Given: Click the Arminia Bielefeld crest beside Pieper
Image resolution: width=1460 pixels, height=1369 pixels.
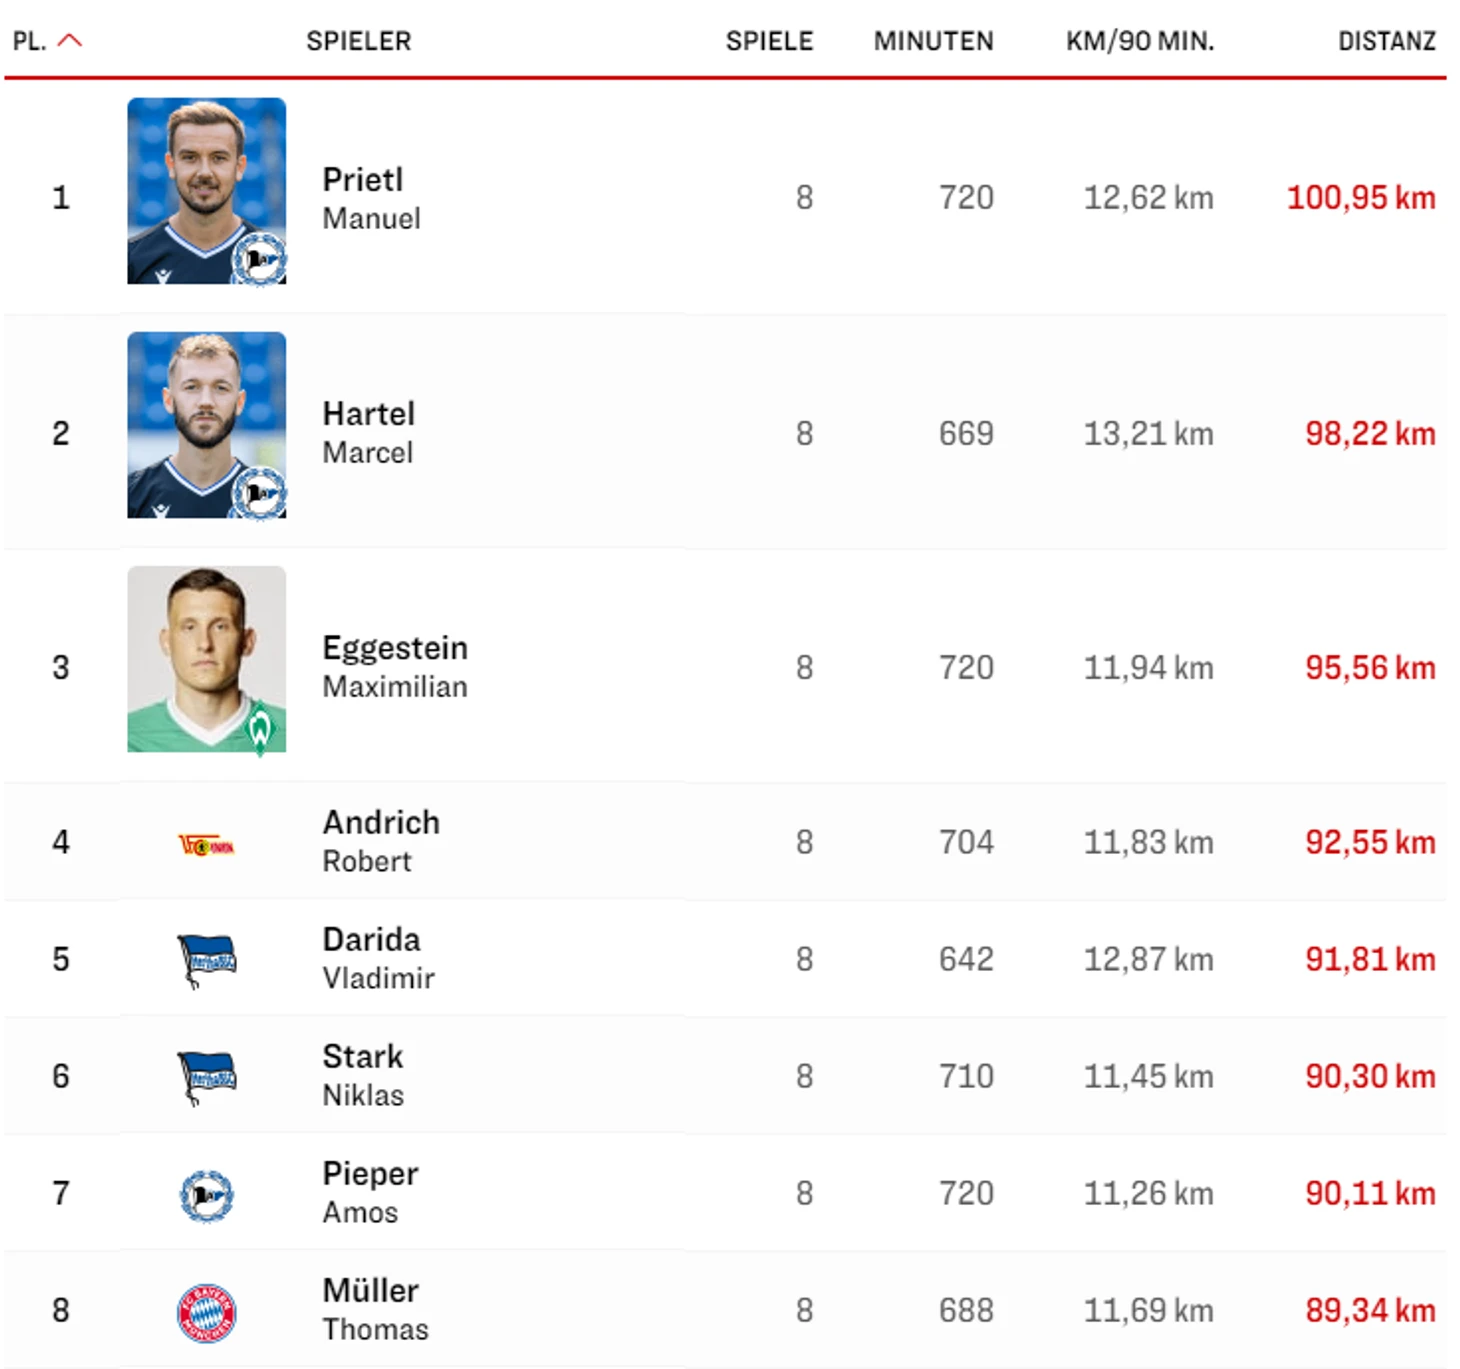Looking at the screenshot, I should 206,1195.
